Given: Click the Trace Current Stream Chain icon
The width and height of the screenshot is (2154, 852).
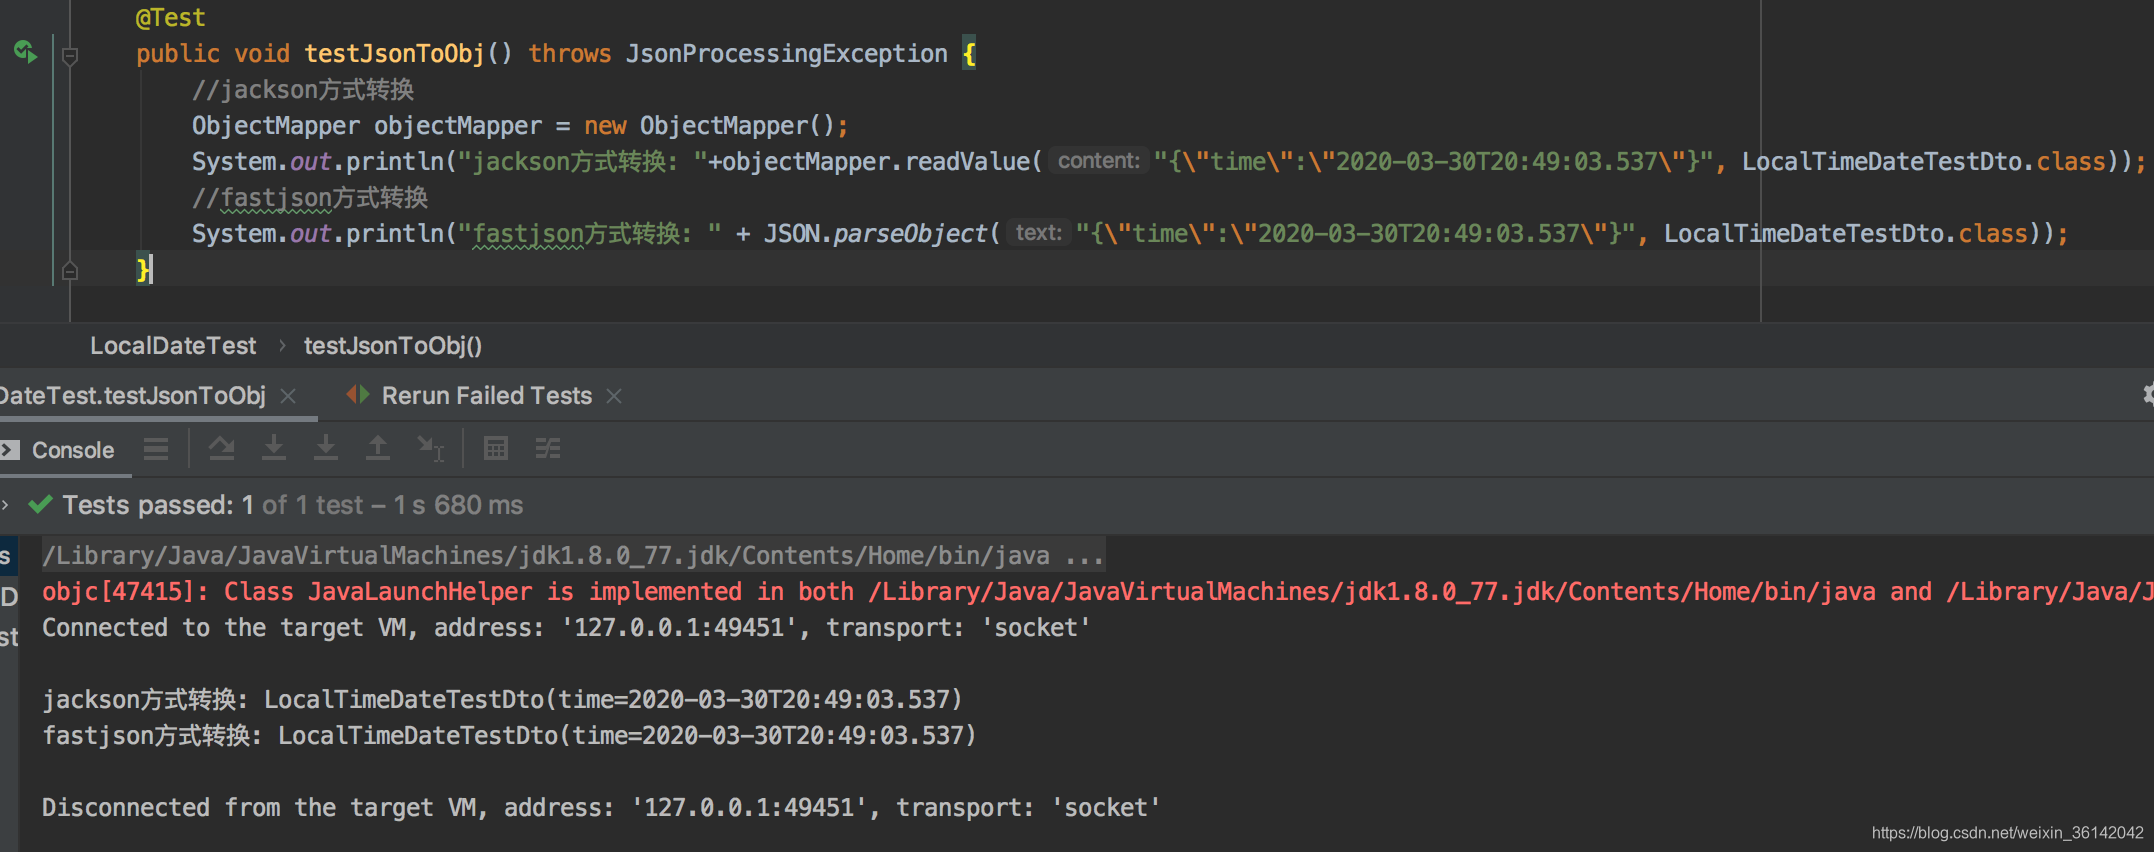Looking at the screenshot, I should [548, 449].
